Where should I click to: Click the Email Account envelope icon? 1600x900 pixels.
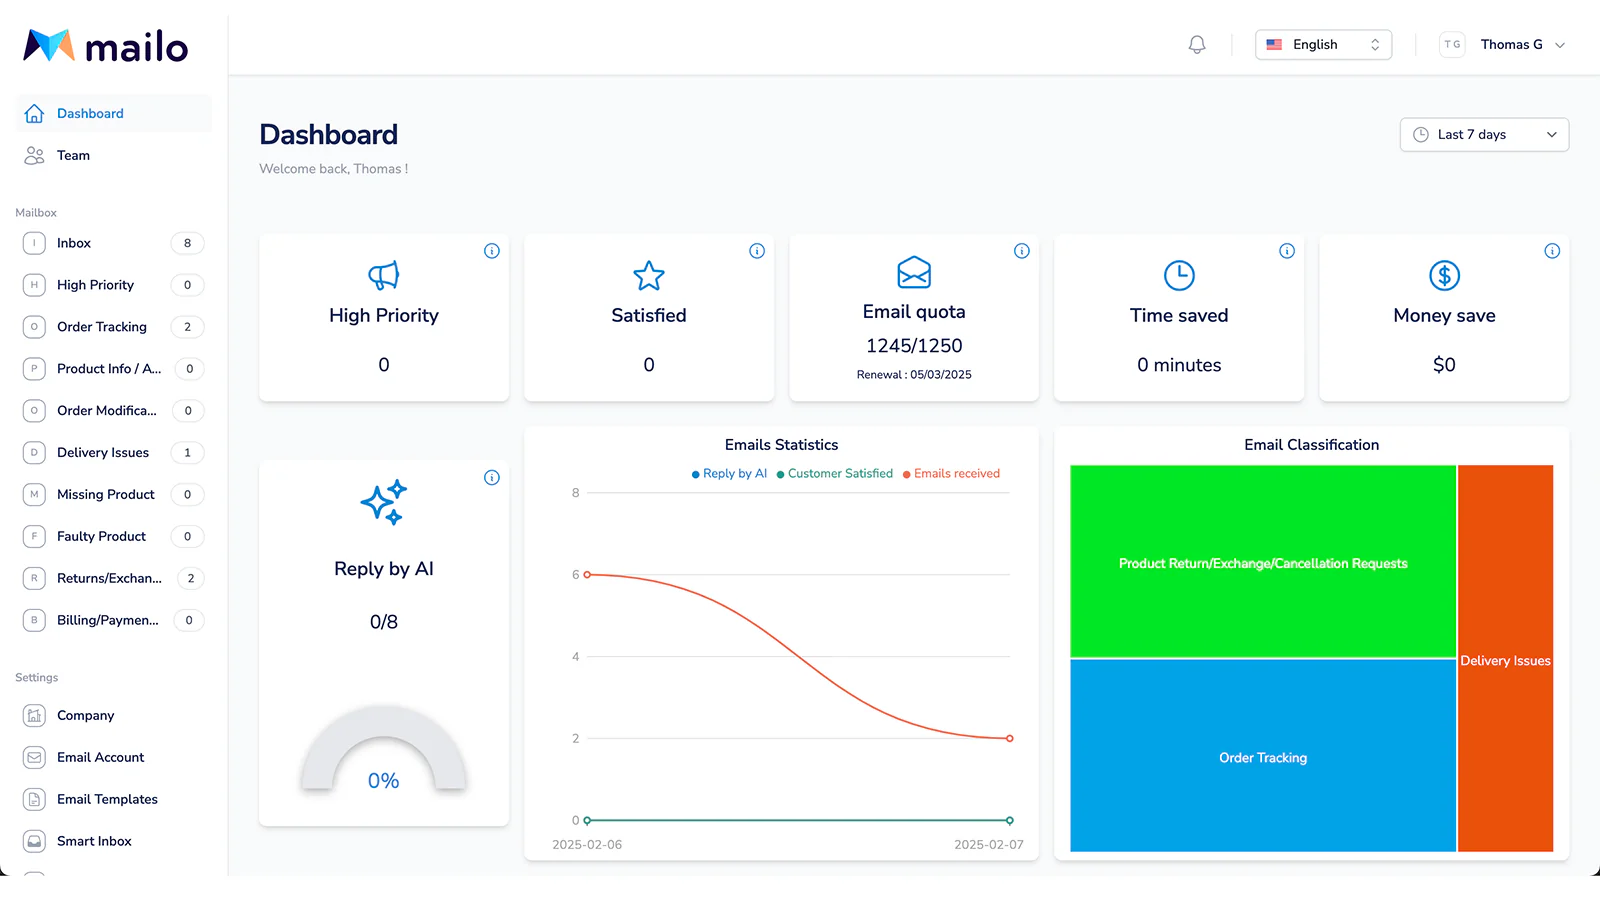(34, 758)
